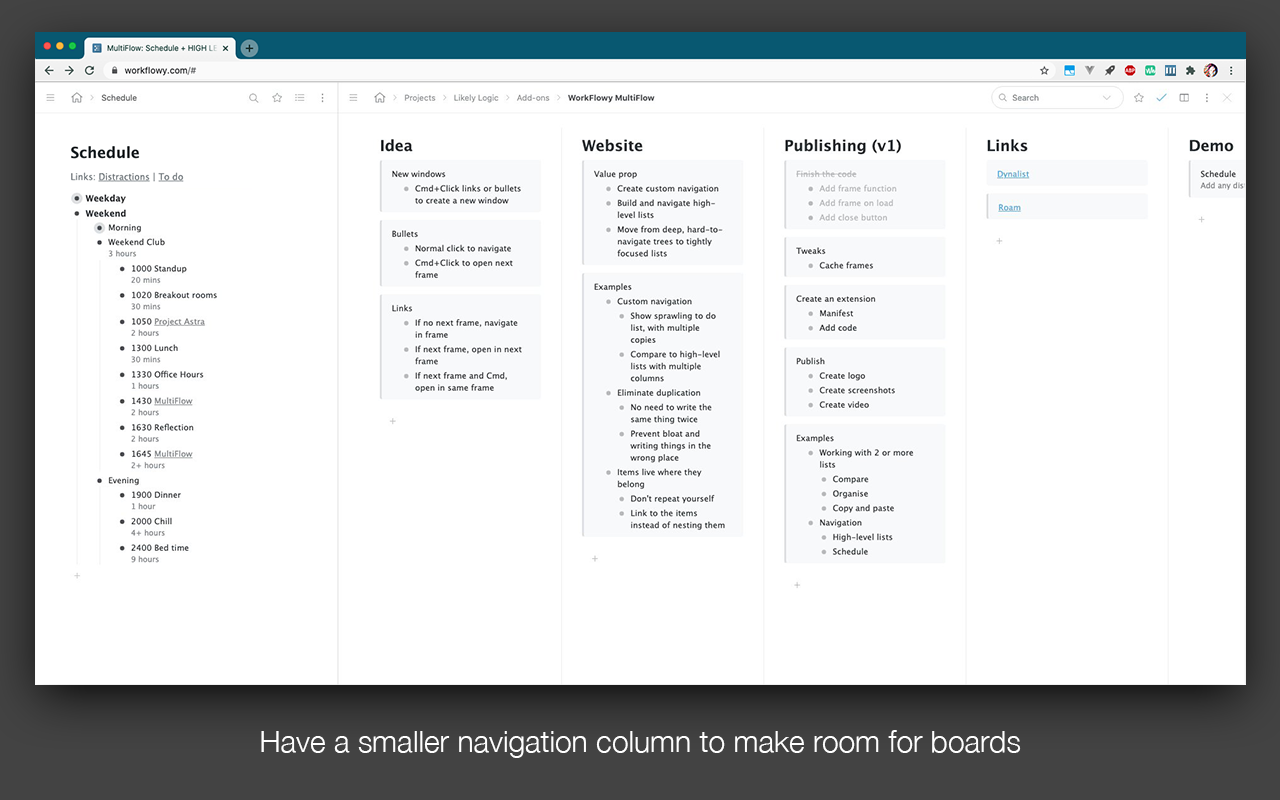Collapse the Morning section under Weekend
Image resolution: width=1280 pixels, height=800 pixels.
point(98,227)
